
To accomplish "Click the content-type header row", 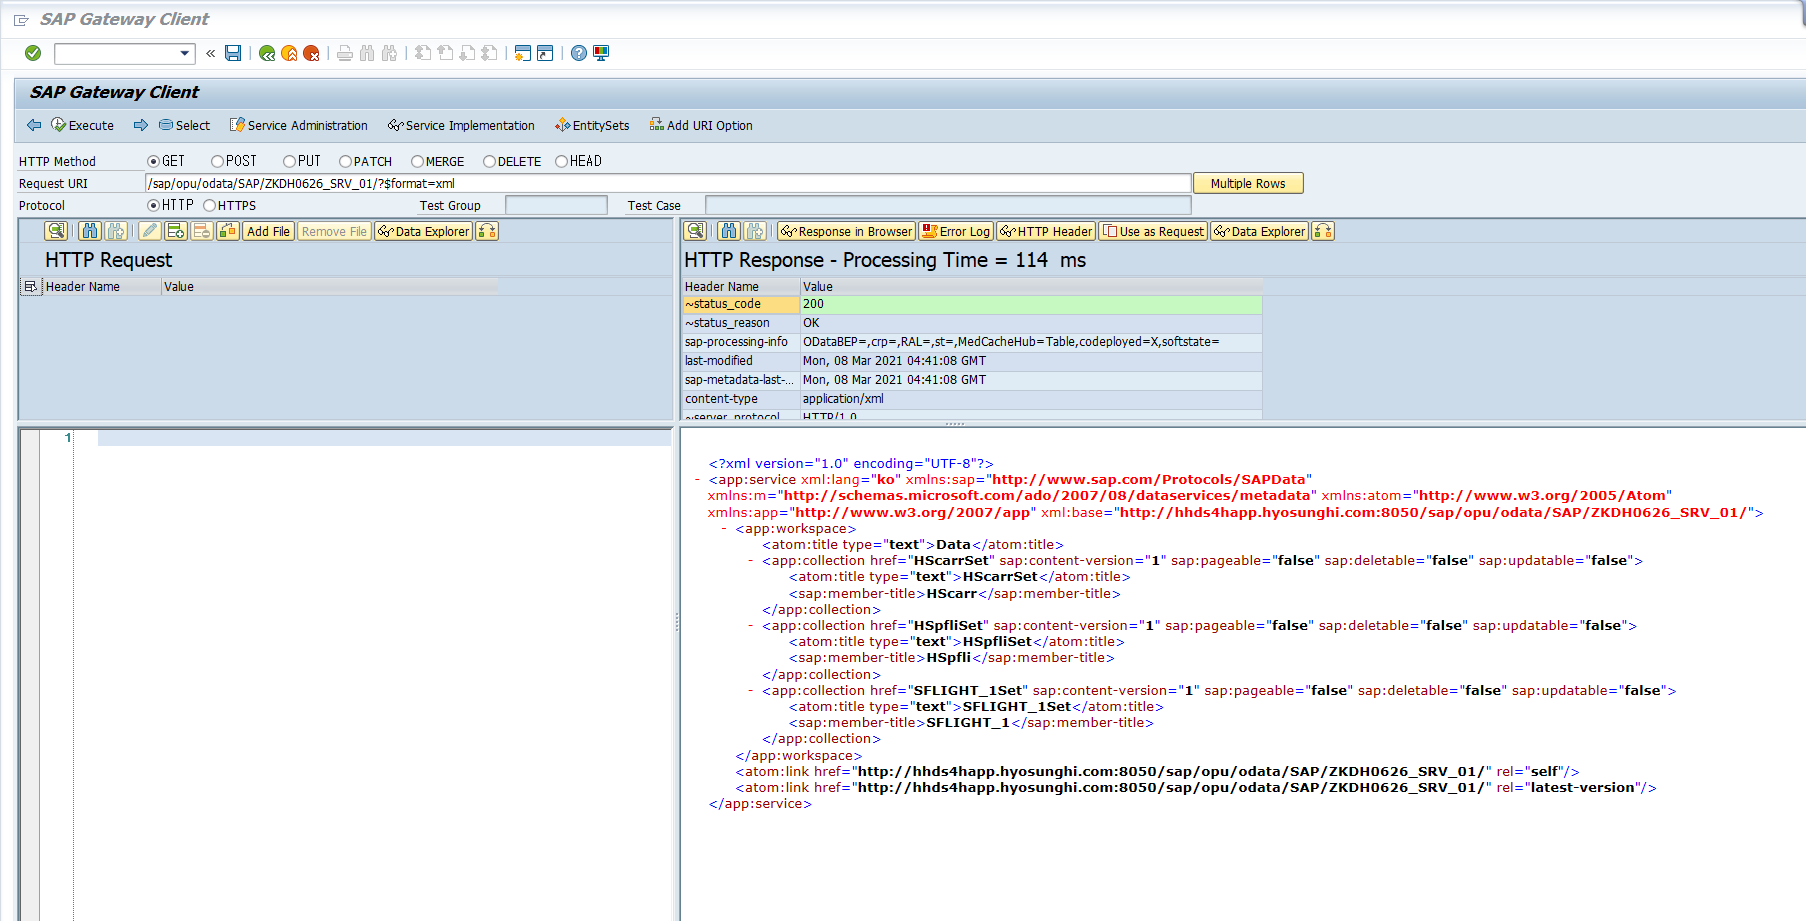I will 972,399.
